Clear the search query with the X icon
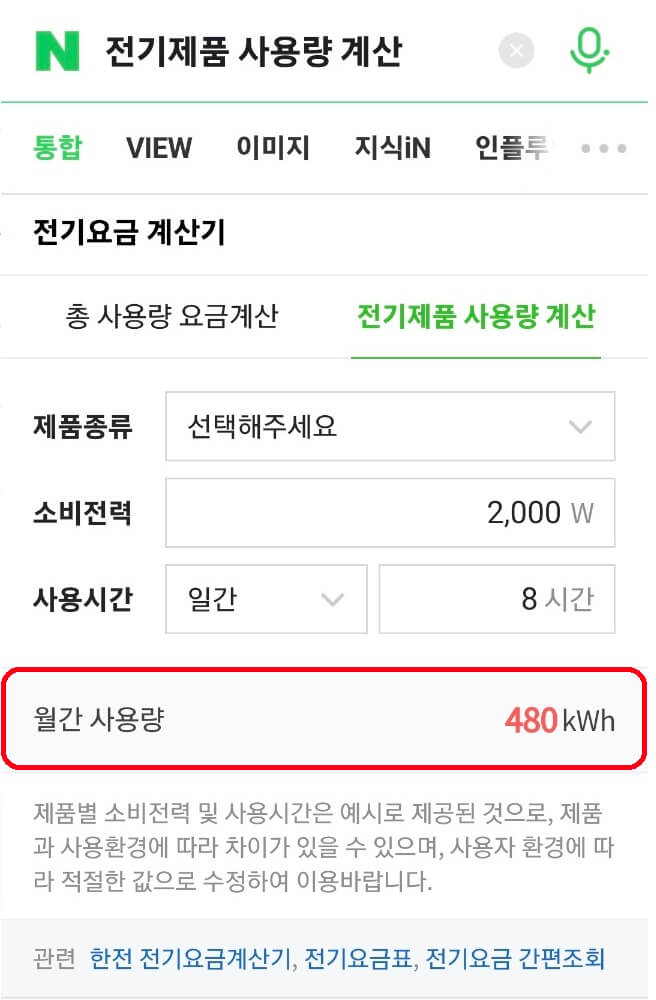 (517, 51)
